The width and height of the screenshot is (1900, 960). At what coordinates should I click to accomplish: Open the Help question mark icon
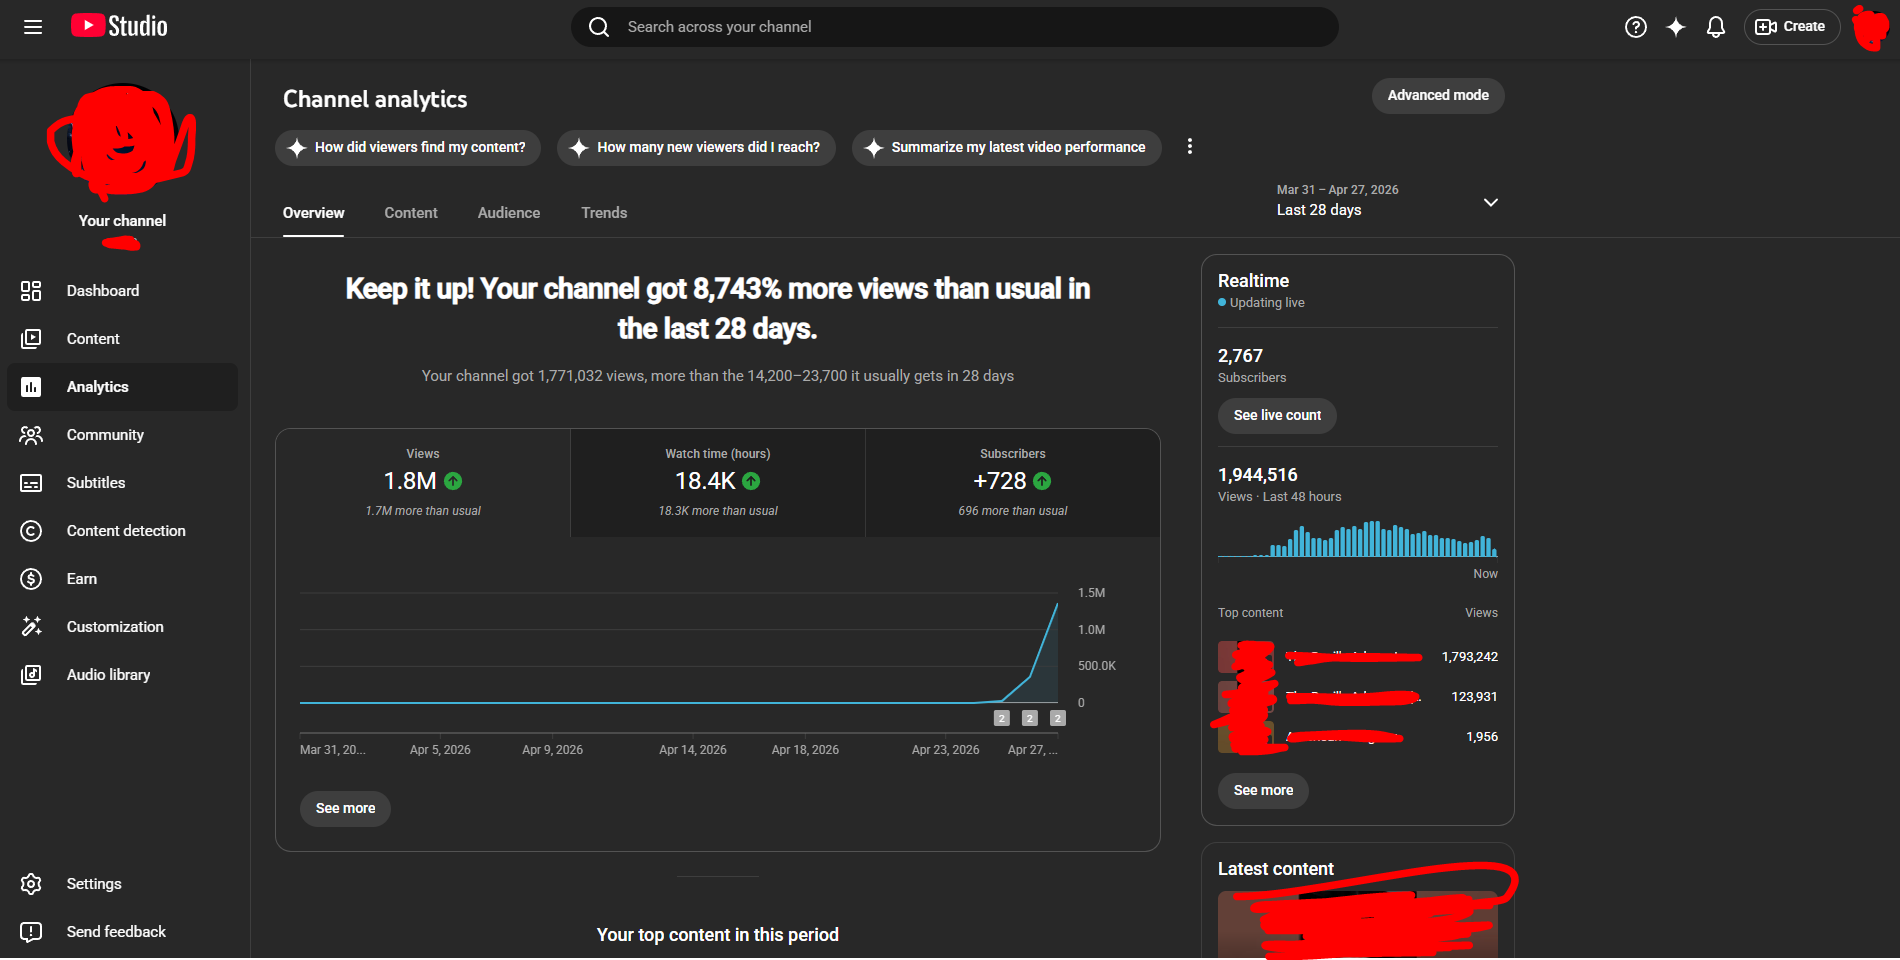(1636, 27)
